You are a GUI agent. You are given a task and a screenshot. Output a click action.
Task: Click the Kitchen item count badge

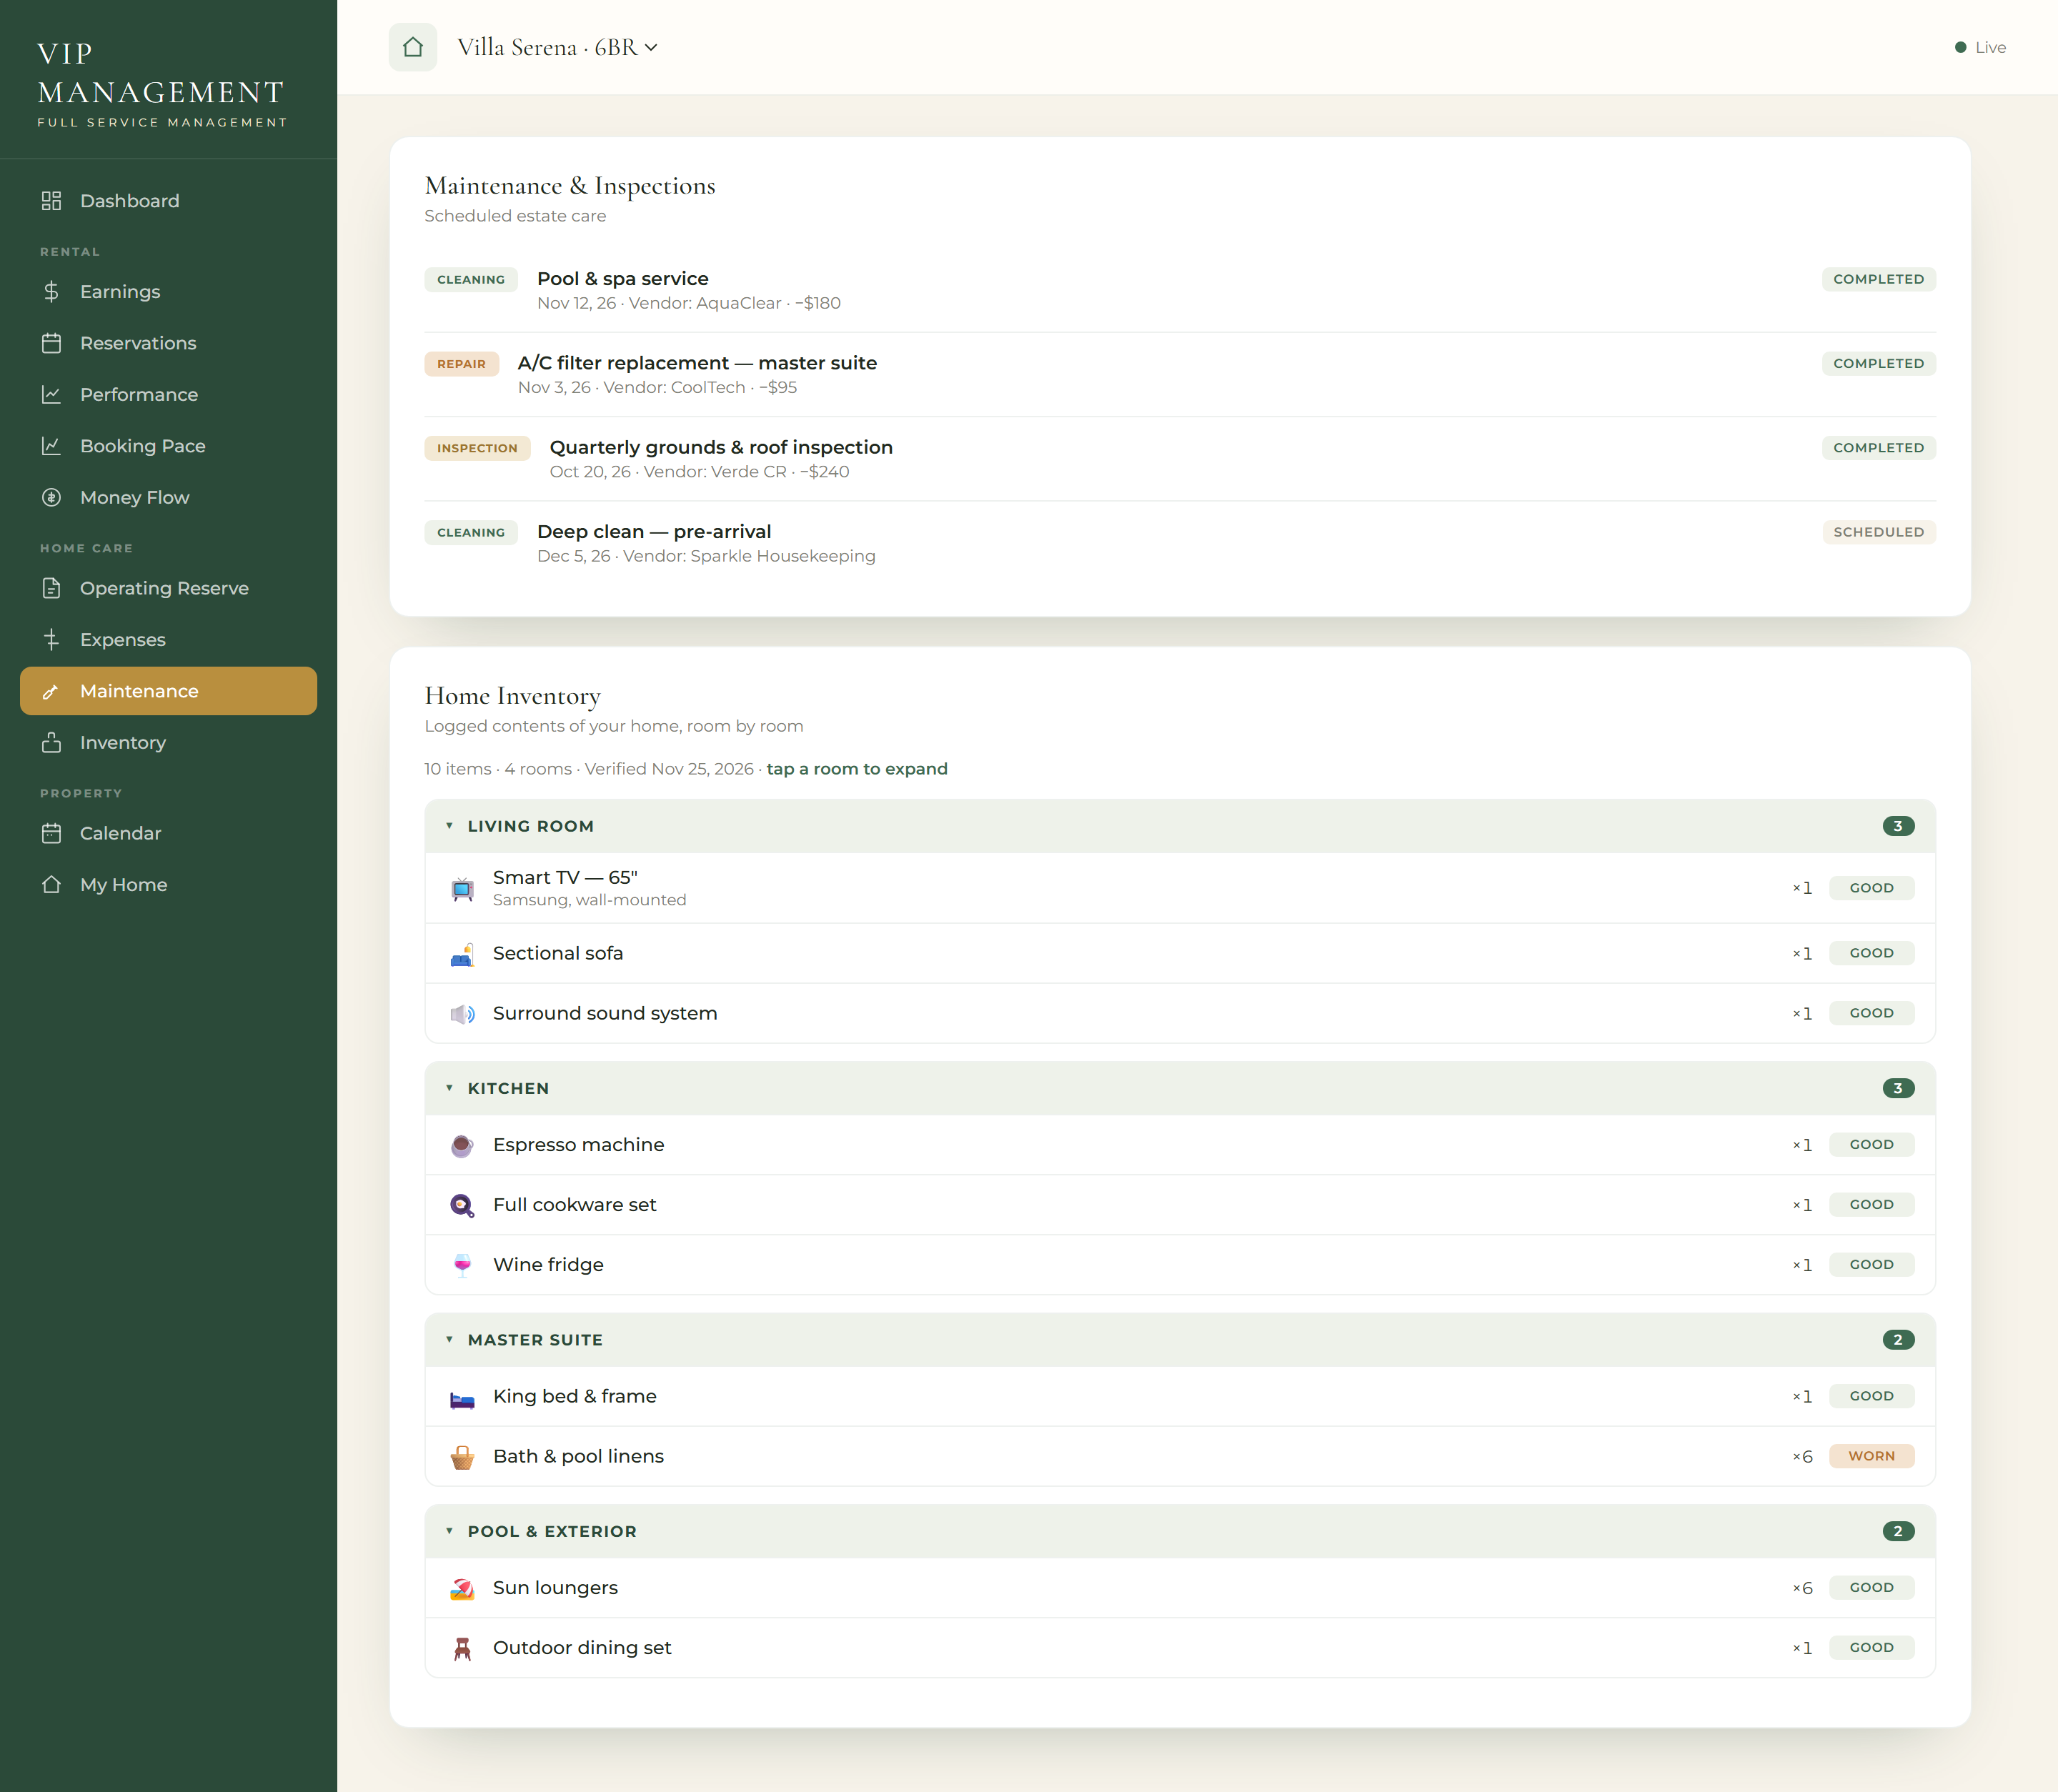tap(1898, 1088)
